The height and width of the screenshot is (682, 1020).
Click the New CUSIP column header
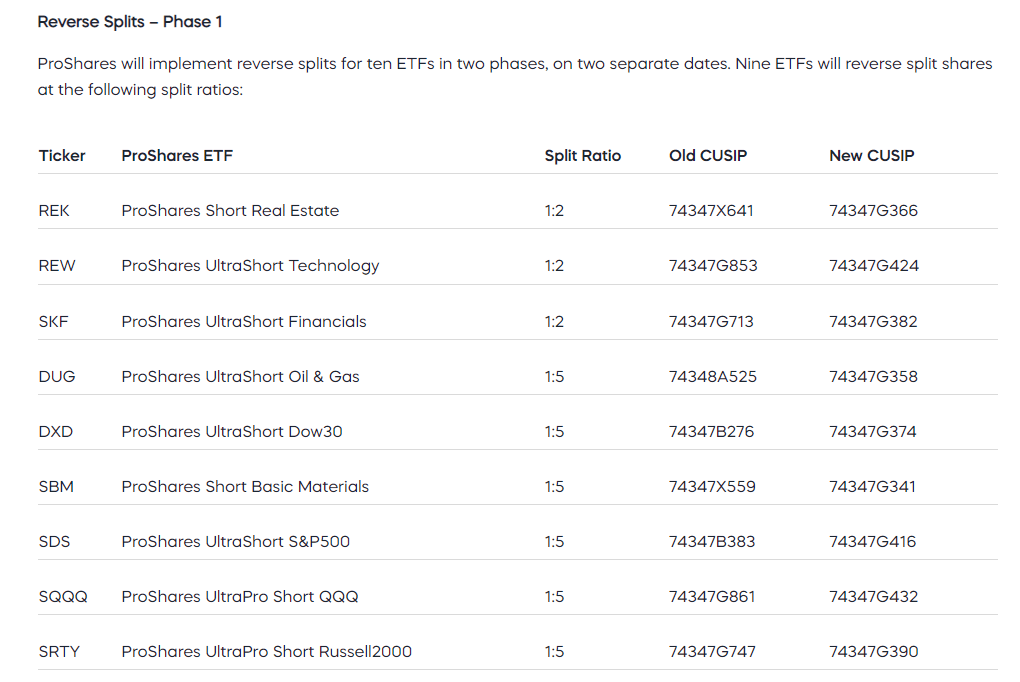872,156
